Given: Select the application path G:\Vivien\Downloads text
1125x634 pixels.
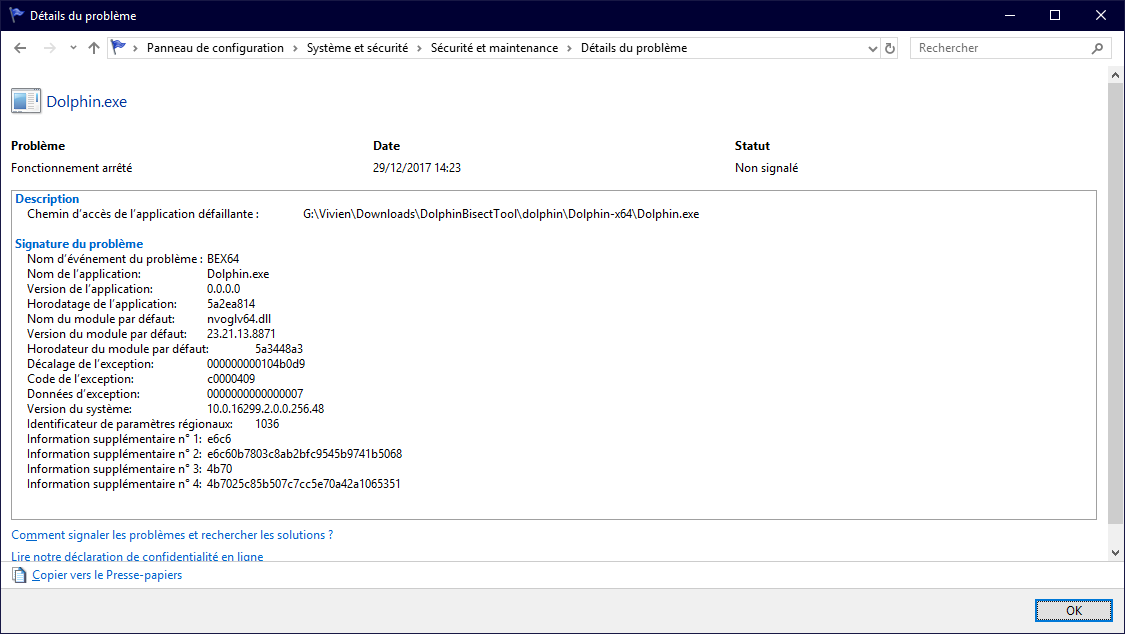Looking at the screenshot, I should (501, 214).
